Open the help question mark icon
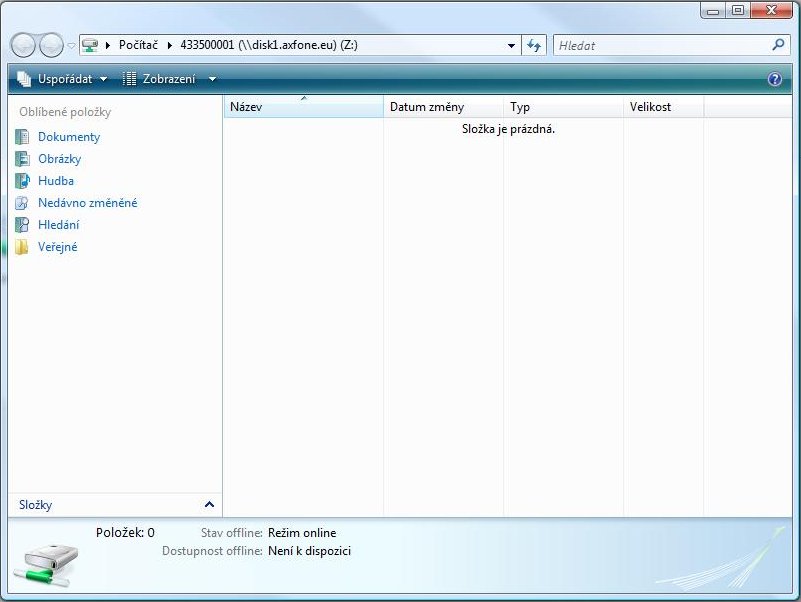Image resolution: width=801 pixels, height=602 pixels. coord(774,79)
